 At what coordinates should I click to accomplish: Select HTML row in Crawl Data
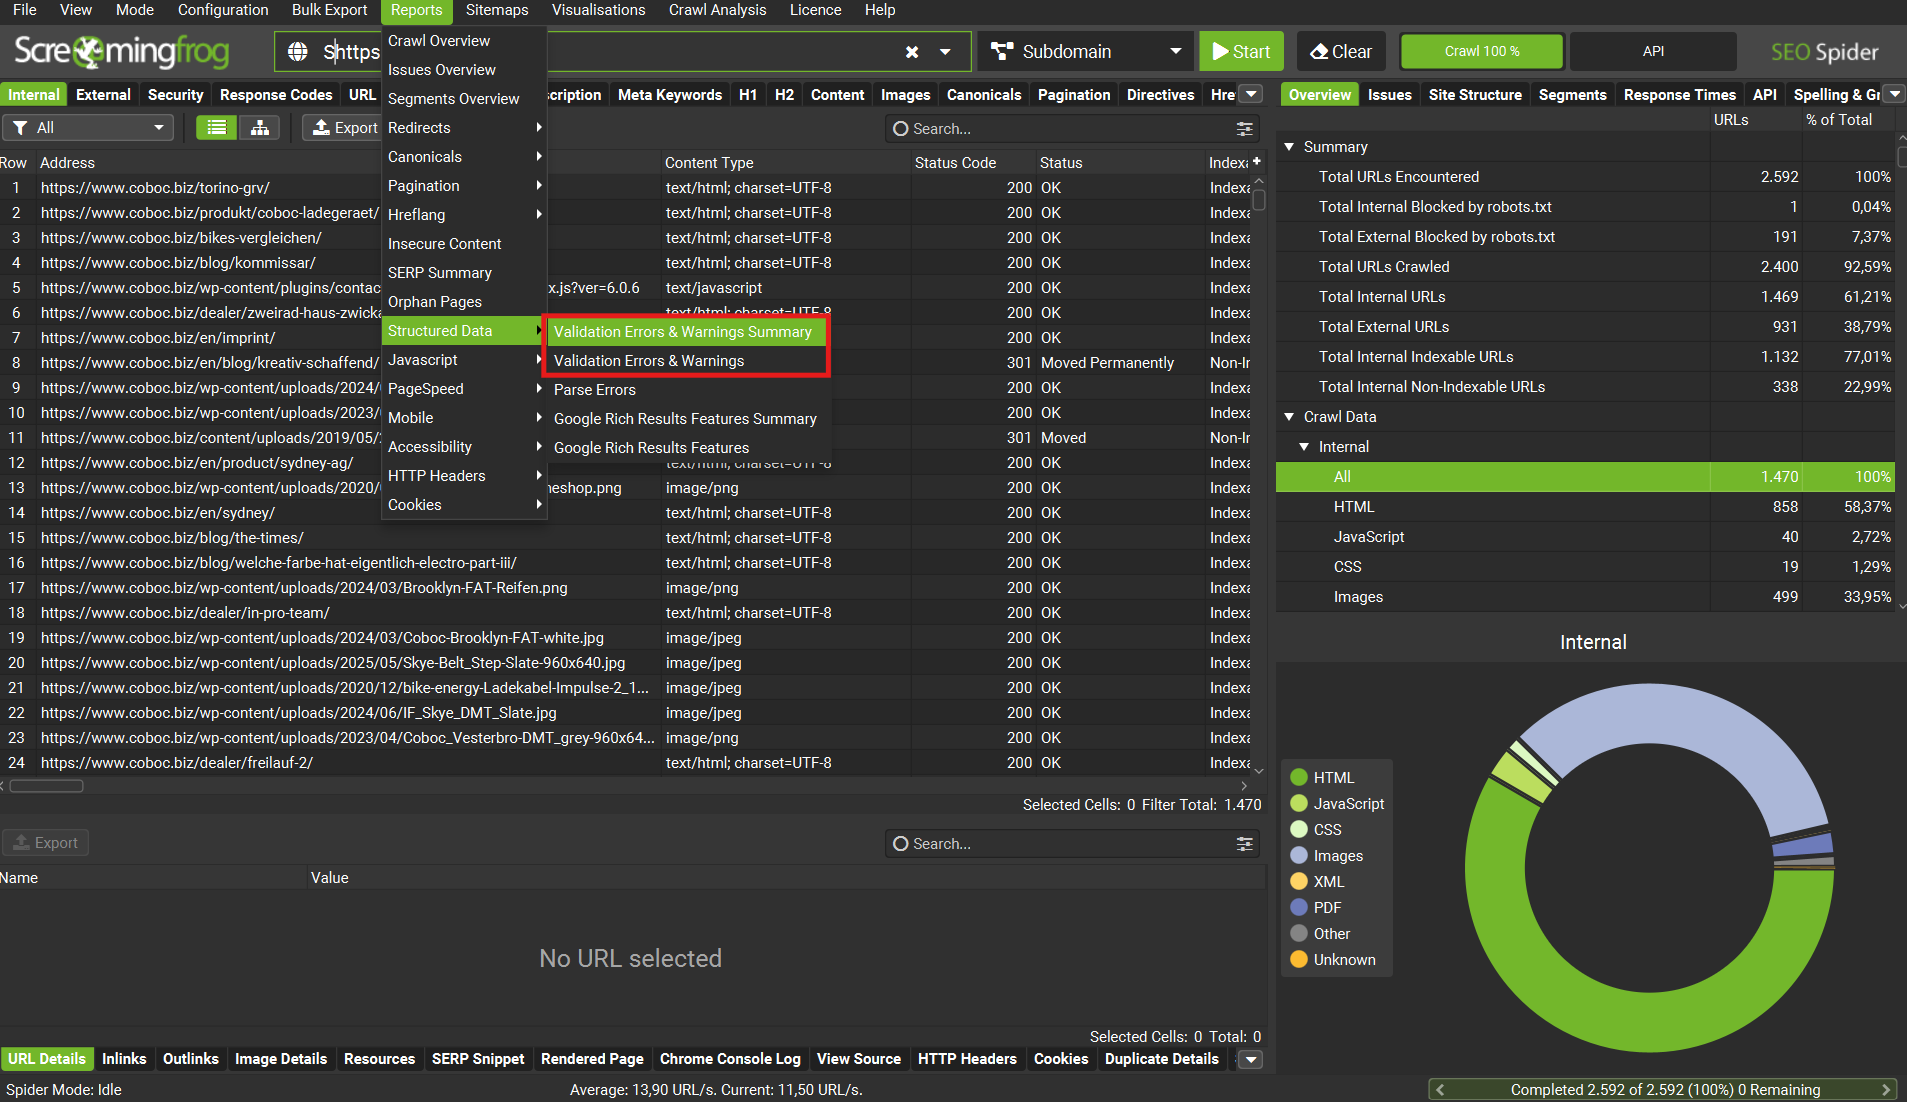click(1585, 507)
